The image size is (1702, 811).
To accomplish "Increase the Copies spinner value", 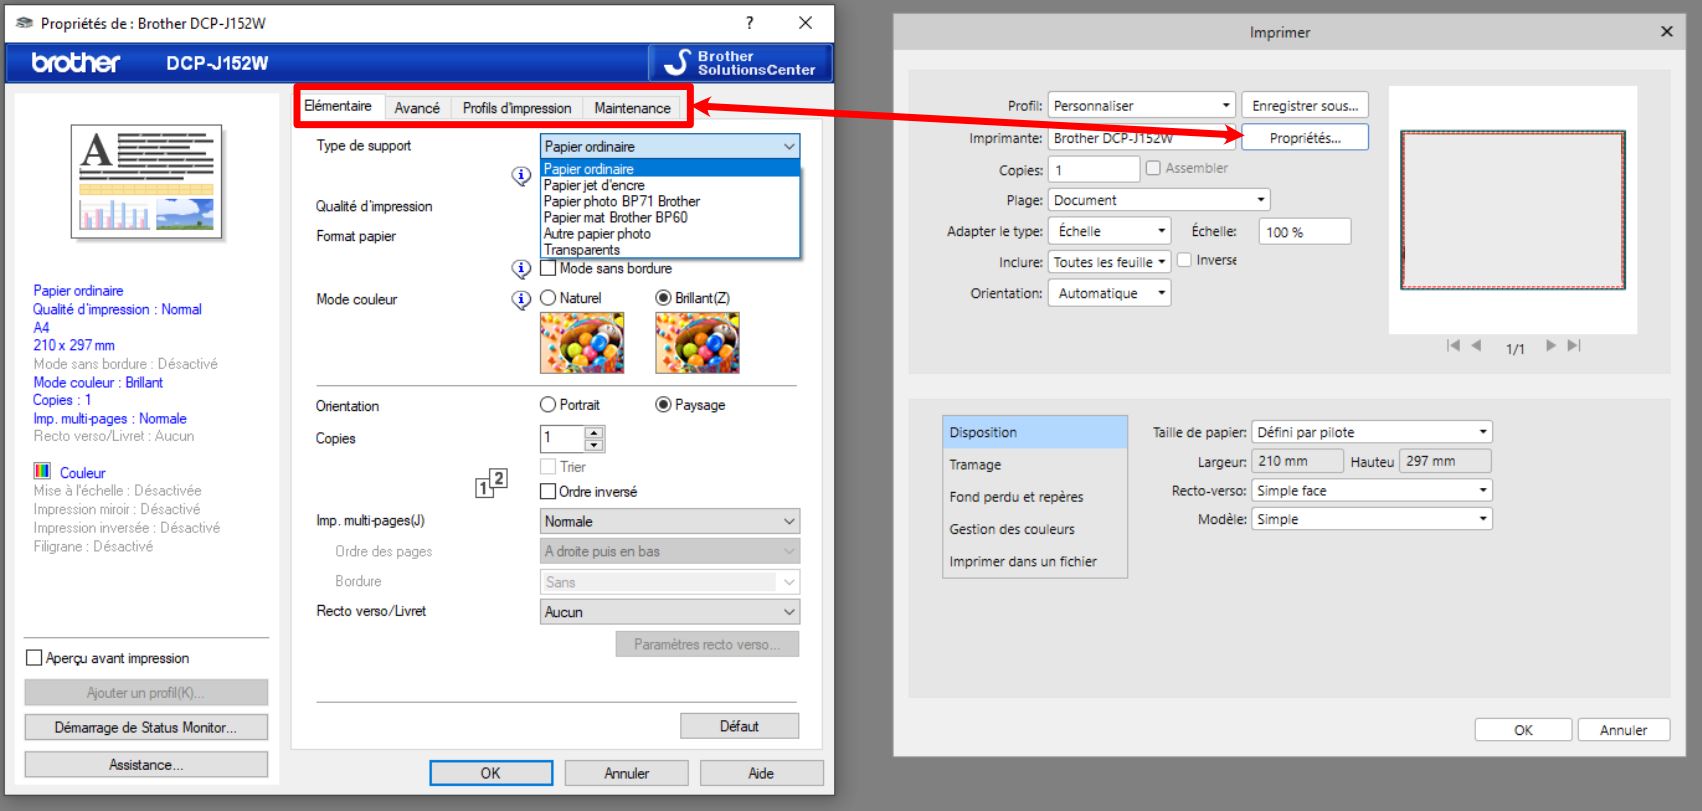I will click(x=594, y=433).
